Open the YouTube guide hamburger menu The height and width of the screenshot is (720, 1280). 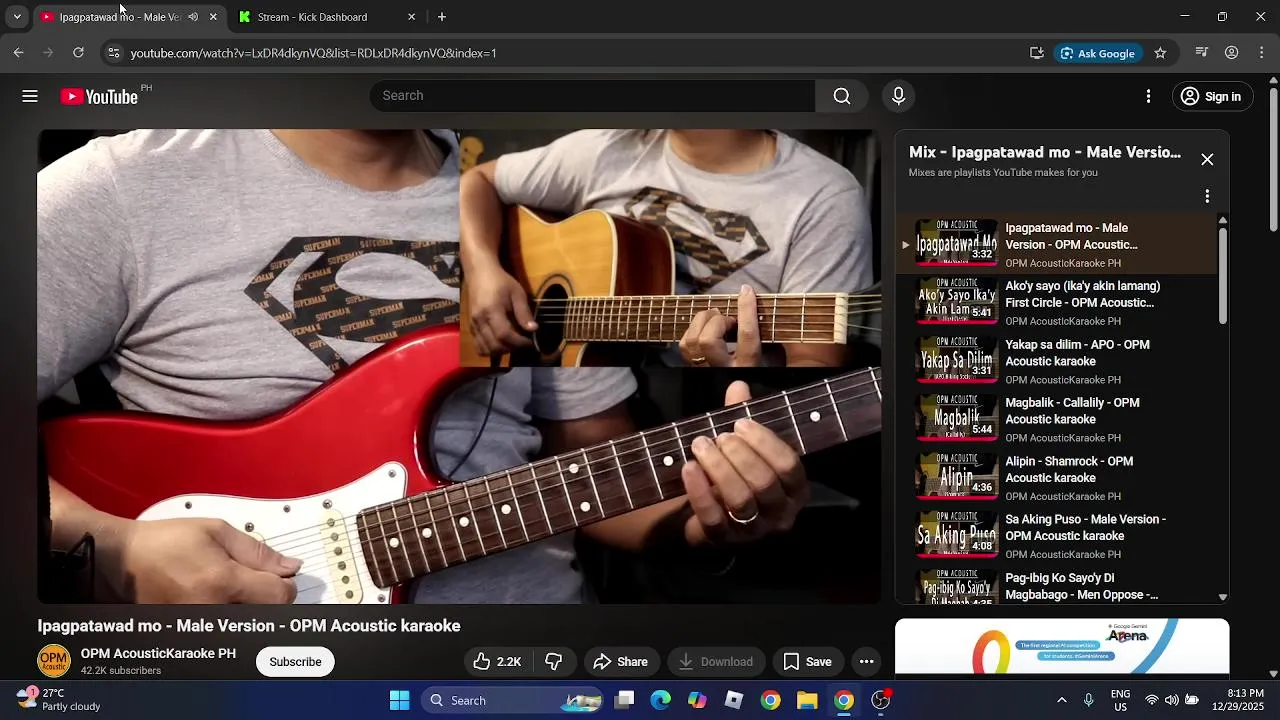[30, 96]
